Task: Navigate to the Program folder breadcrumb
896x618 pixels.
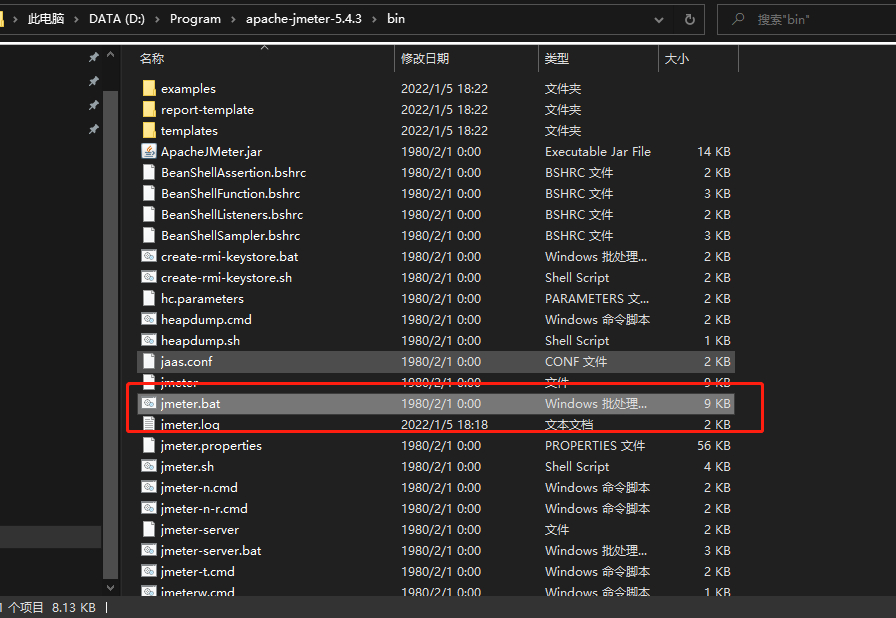Action: [195, 19]
